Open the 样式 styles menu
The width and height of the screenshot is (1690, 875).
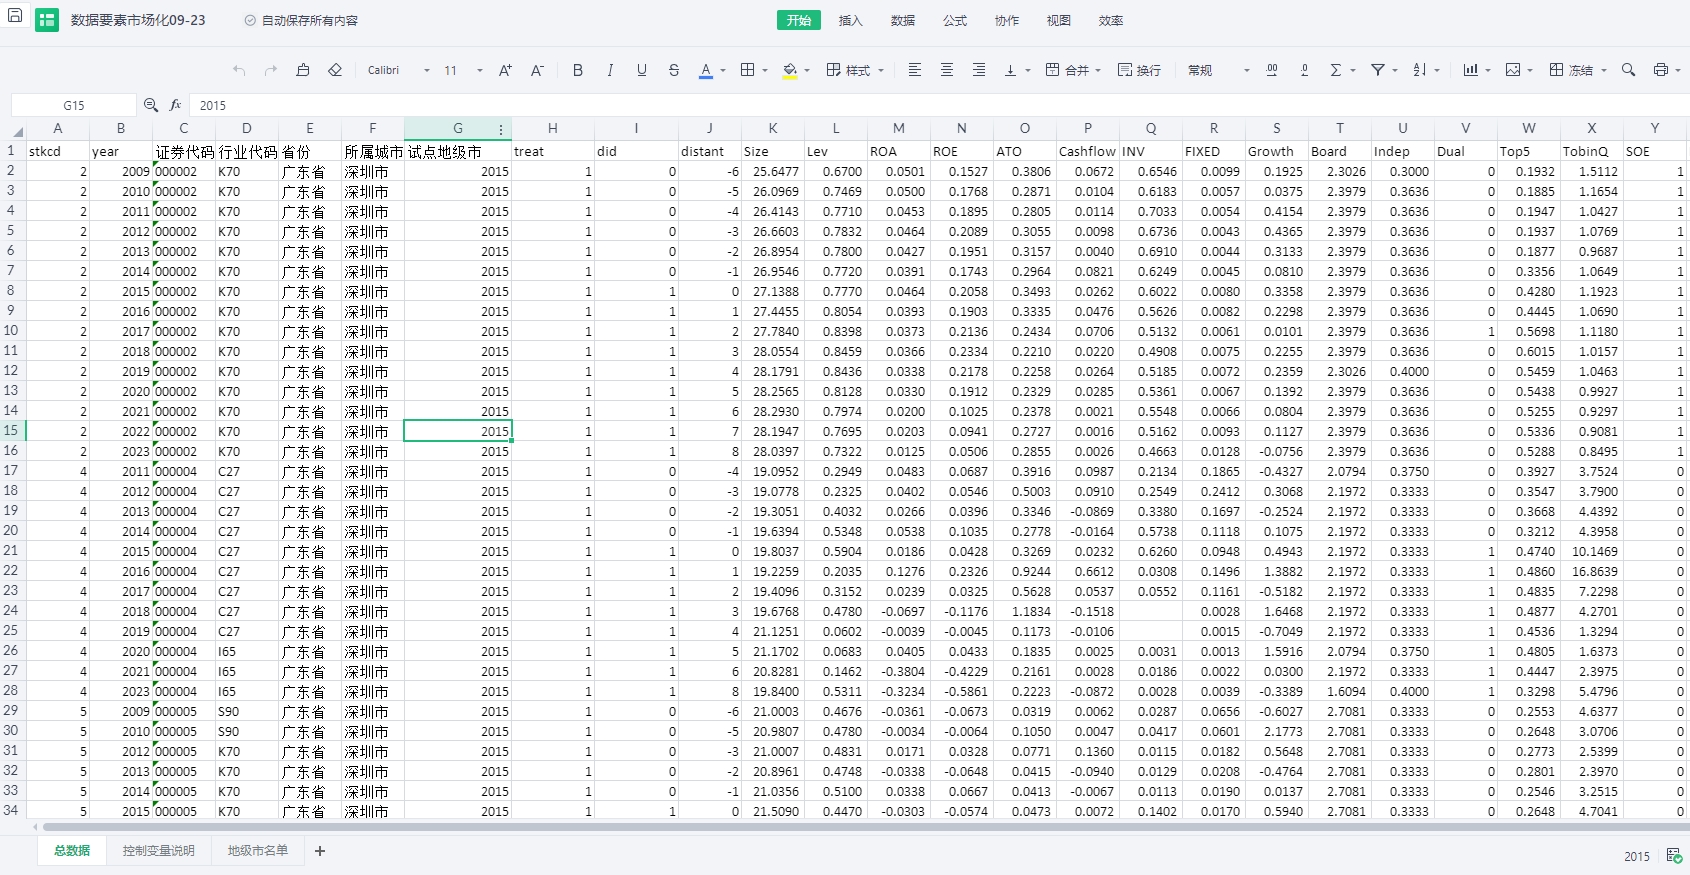pos(855,70)
